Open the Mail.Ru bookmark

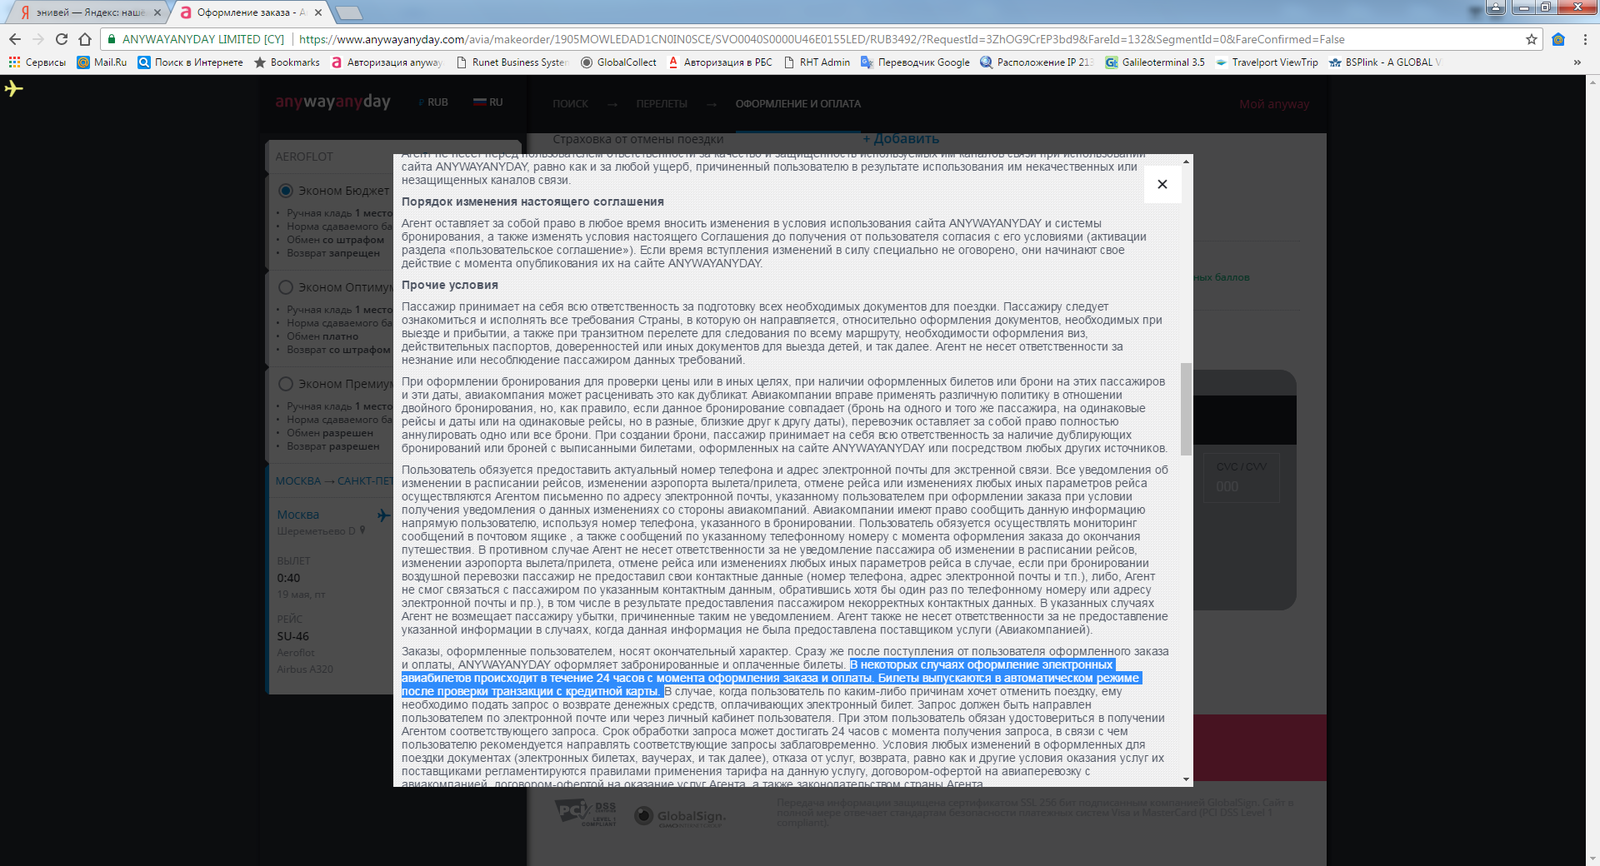[x=102, y=62]
